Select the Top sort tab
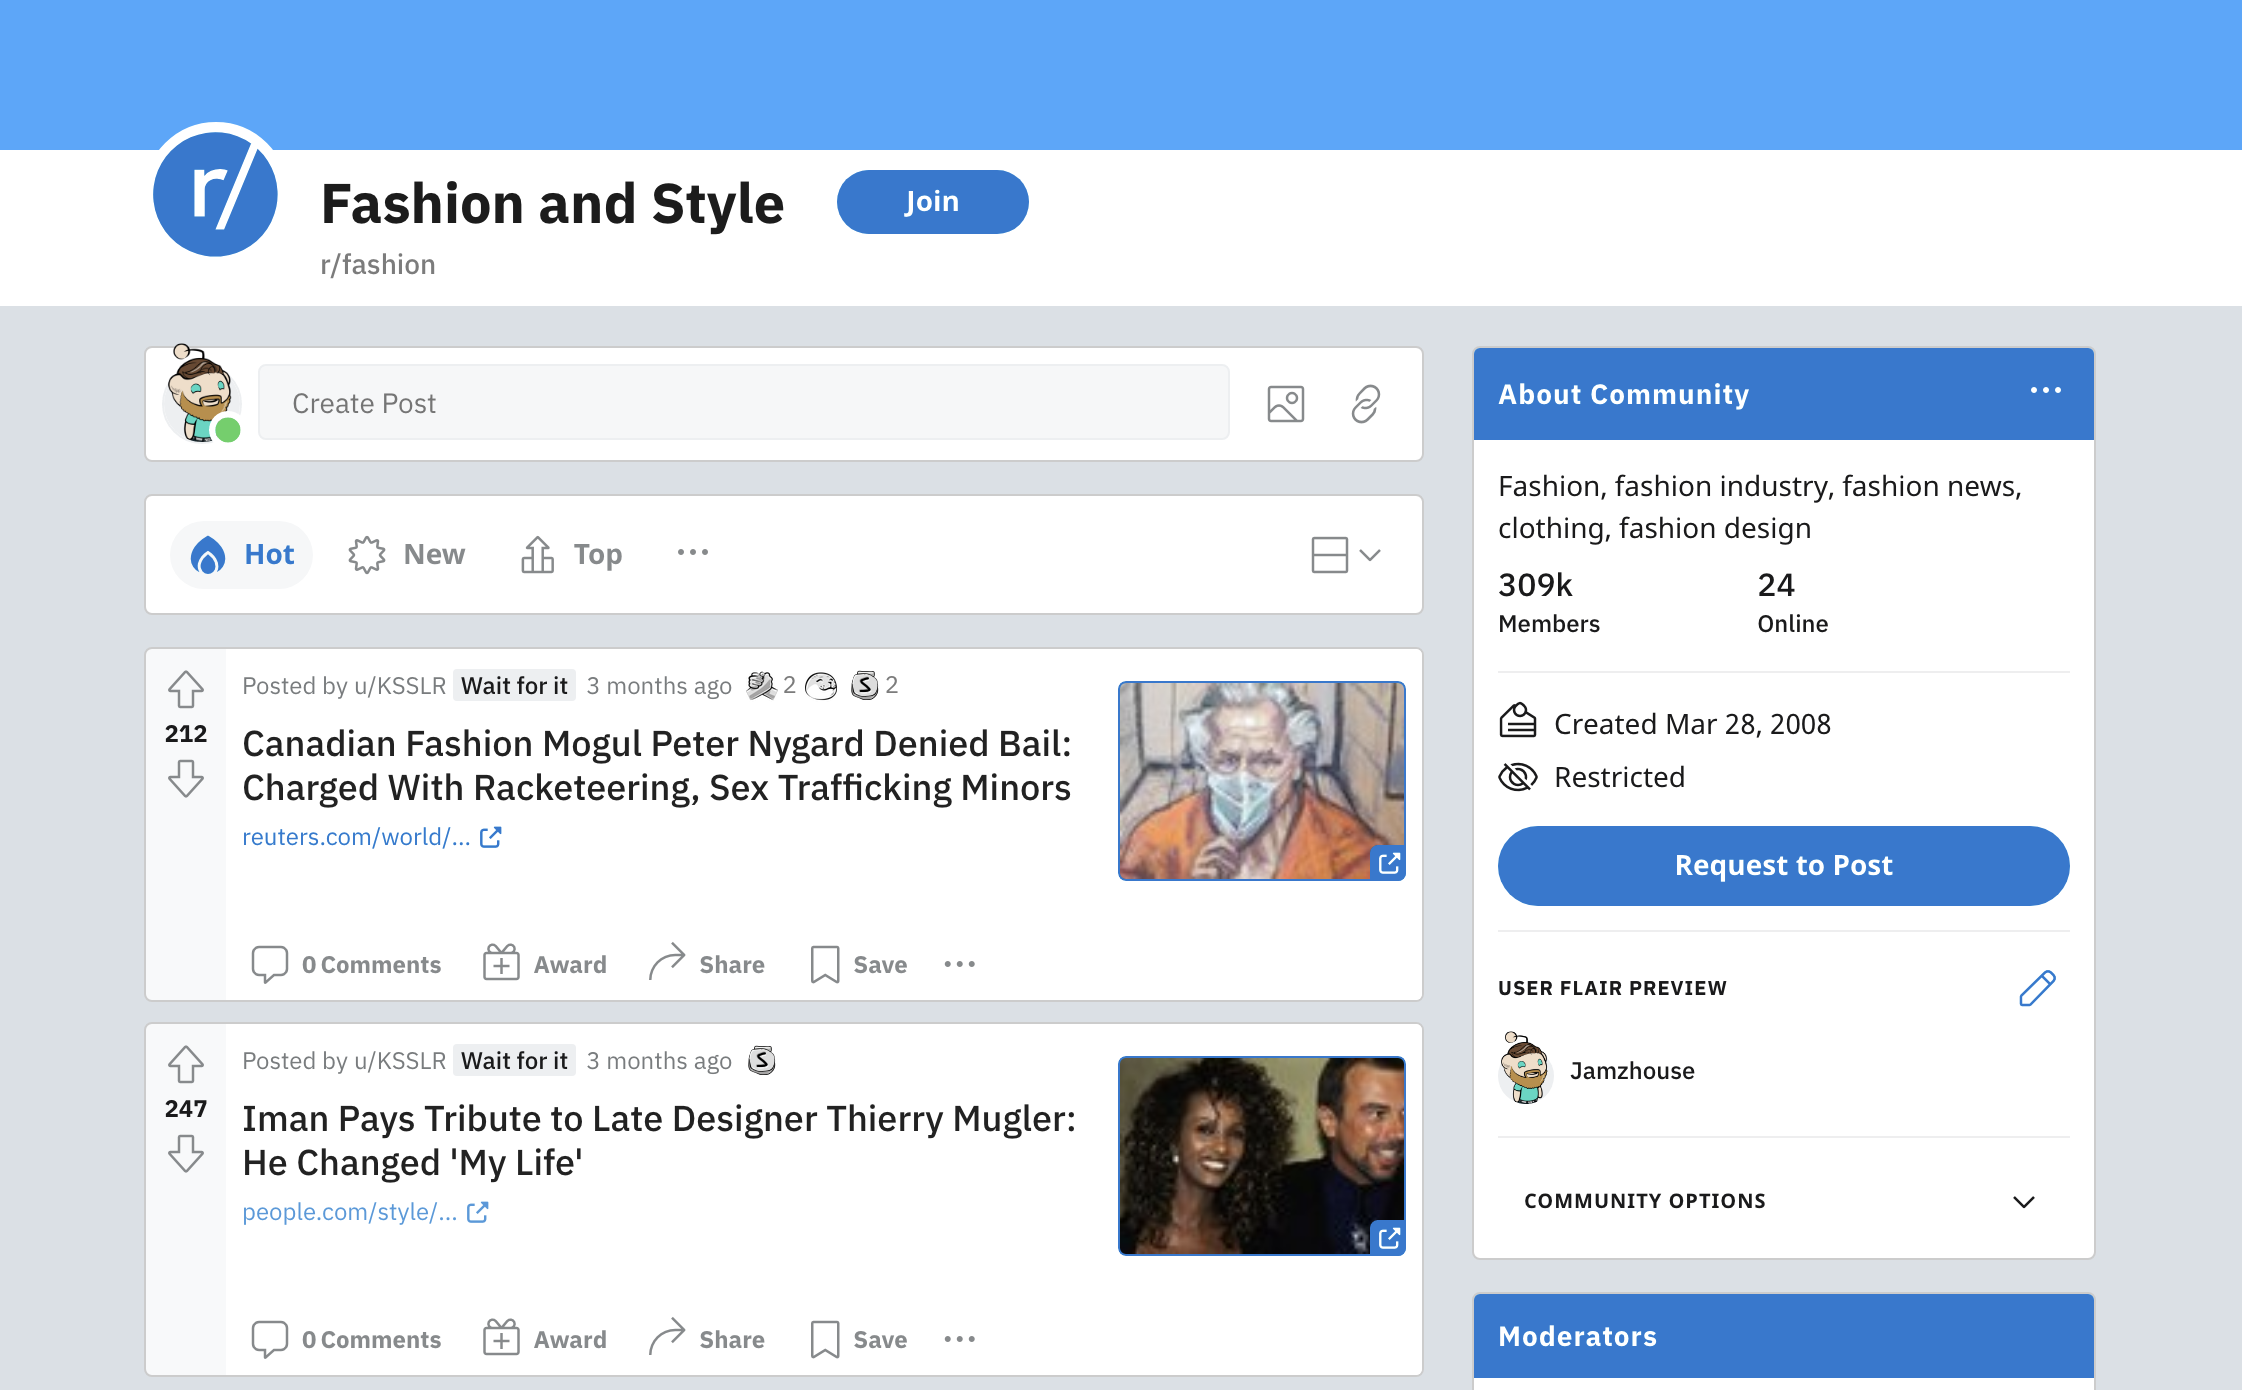 pos(572,555)
